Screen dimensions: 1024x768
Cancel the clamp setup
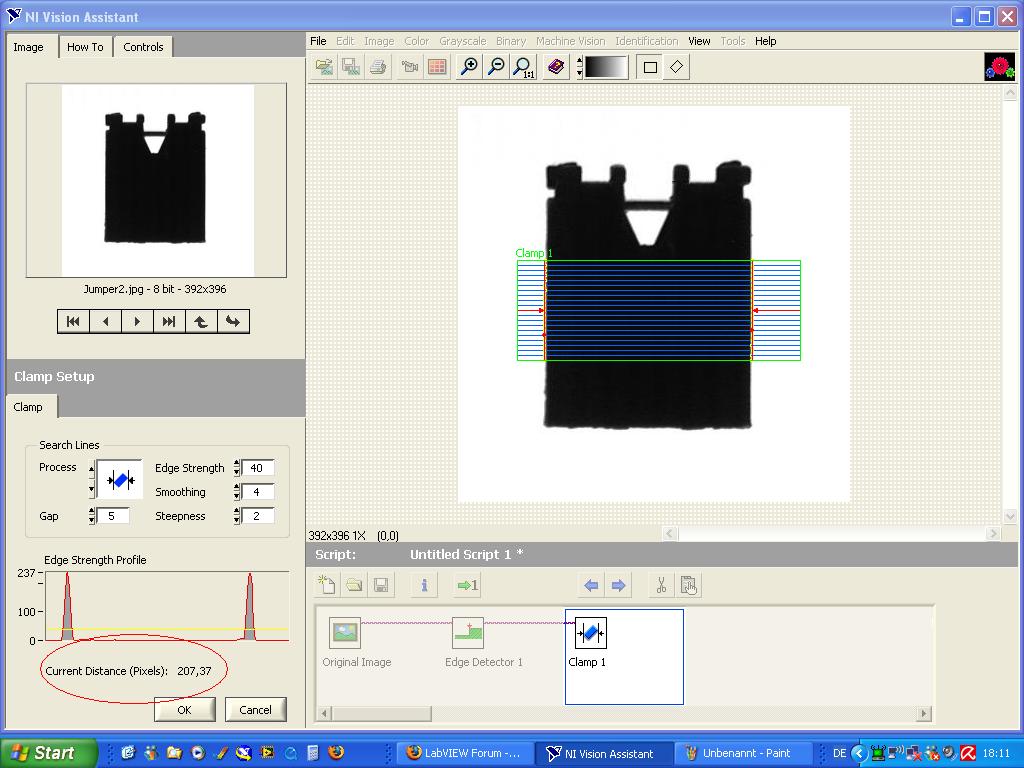click(x=255, y=709)
